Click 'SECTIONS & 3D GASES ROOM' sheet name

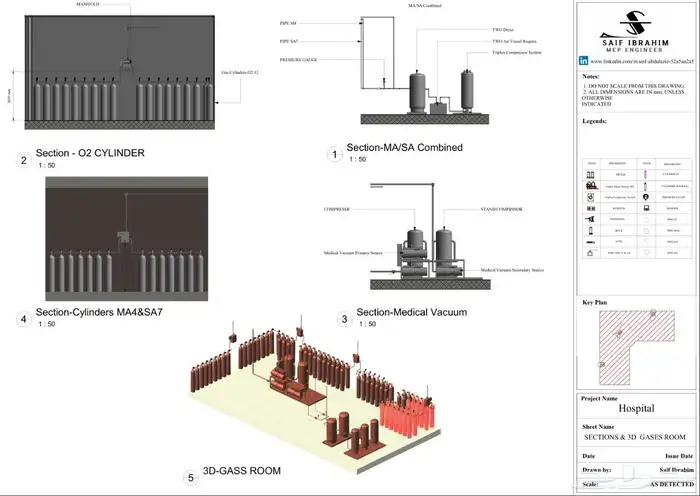636,438
